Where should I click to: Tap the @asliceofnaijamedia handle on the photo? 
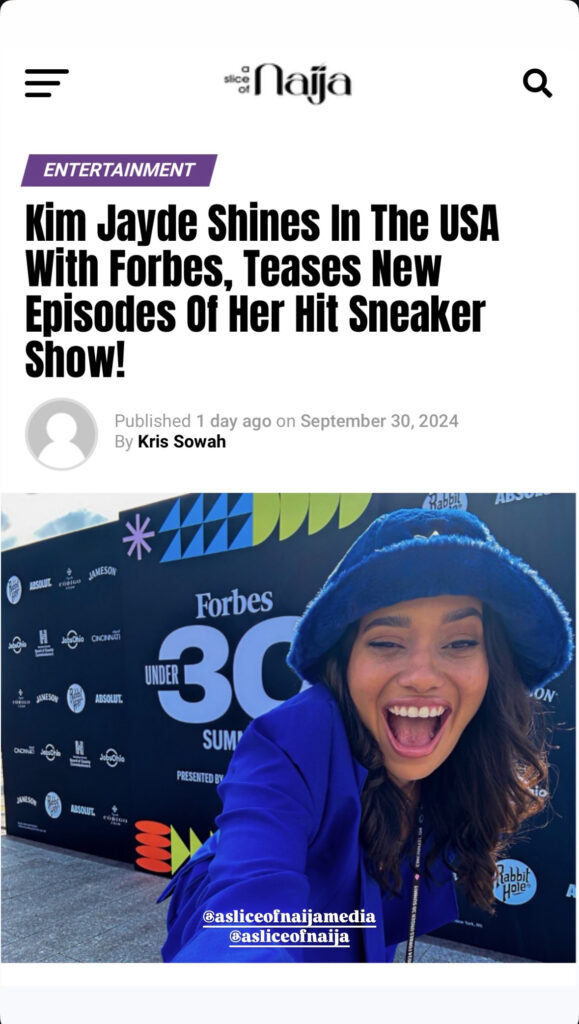coord(289,918)
